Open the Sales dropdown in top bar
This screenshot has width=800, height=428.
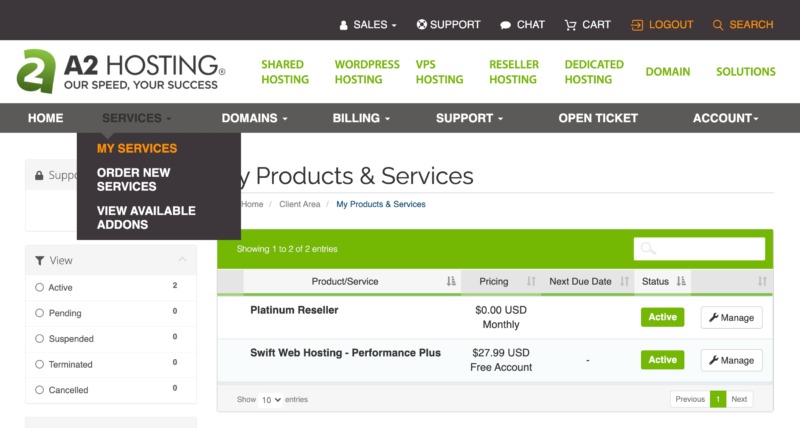click(x=369, y=24)
